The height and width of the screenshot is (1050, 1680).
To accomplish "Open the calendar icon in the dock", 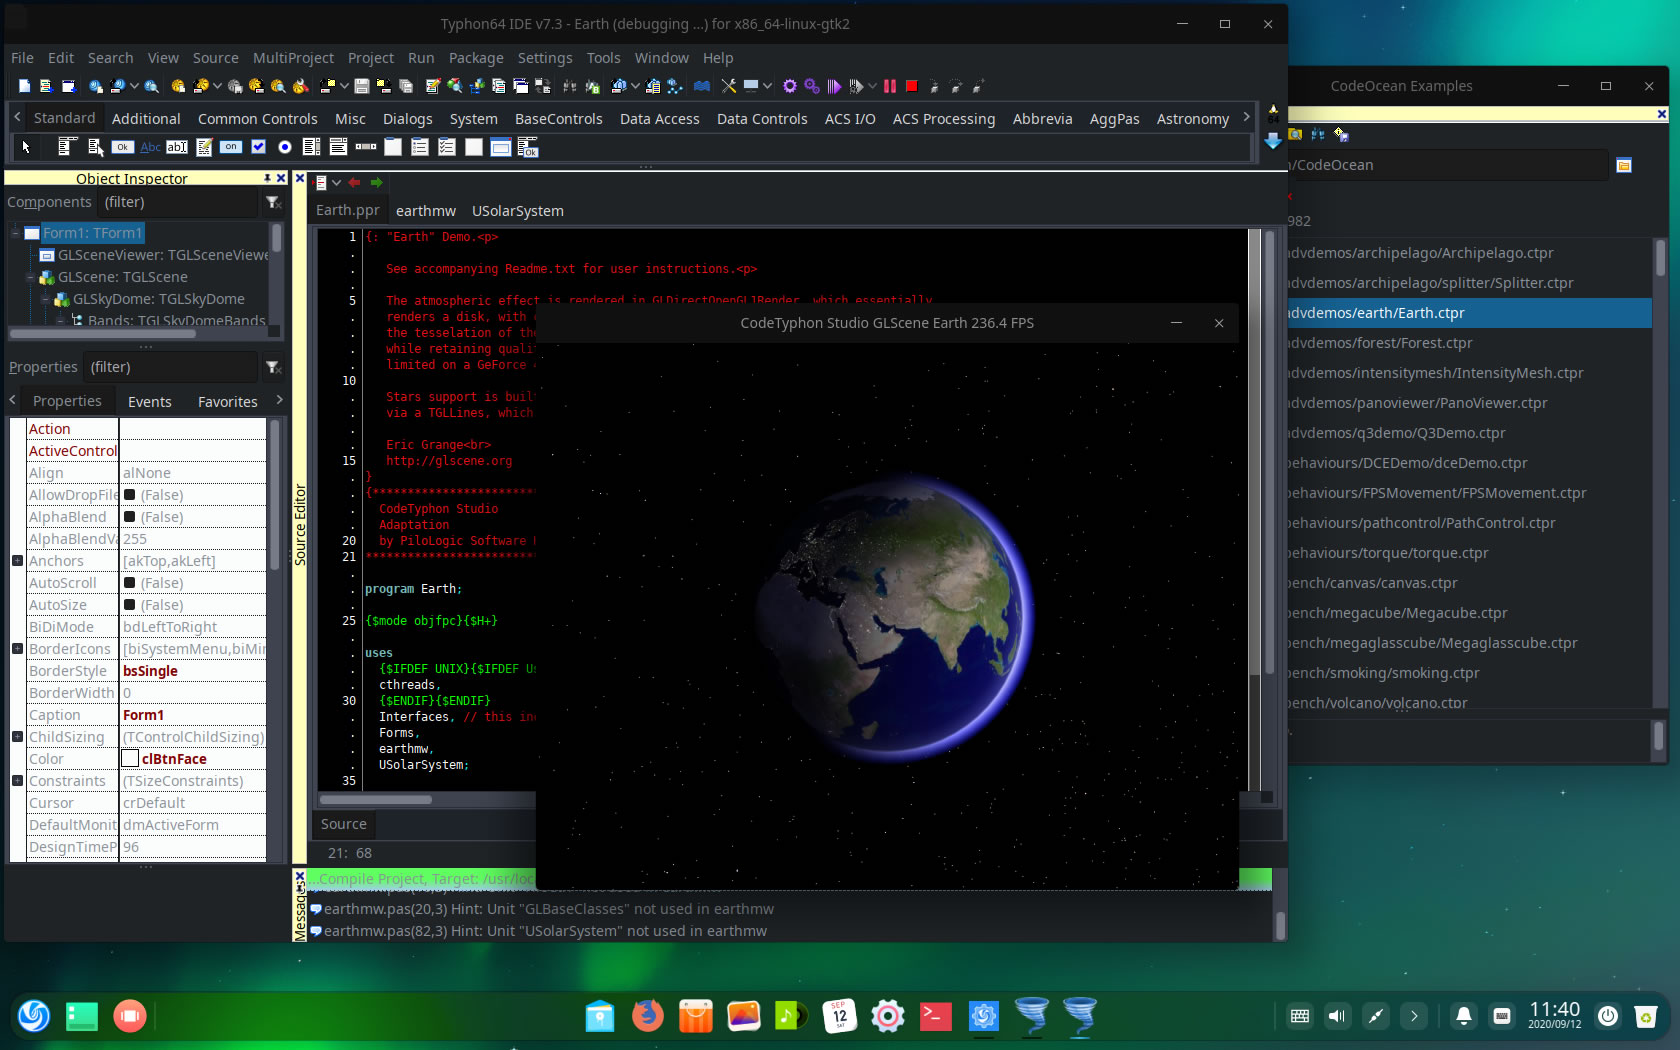I will point(840,1016).
